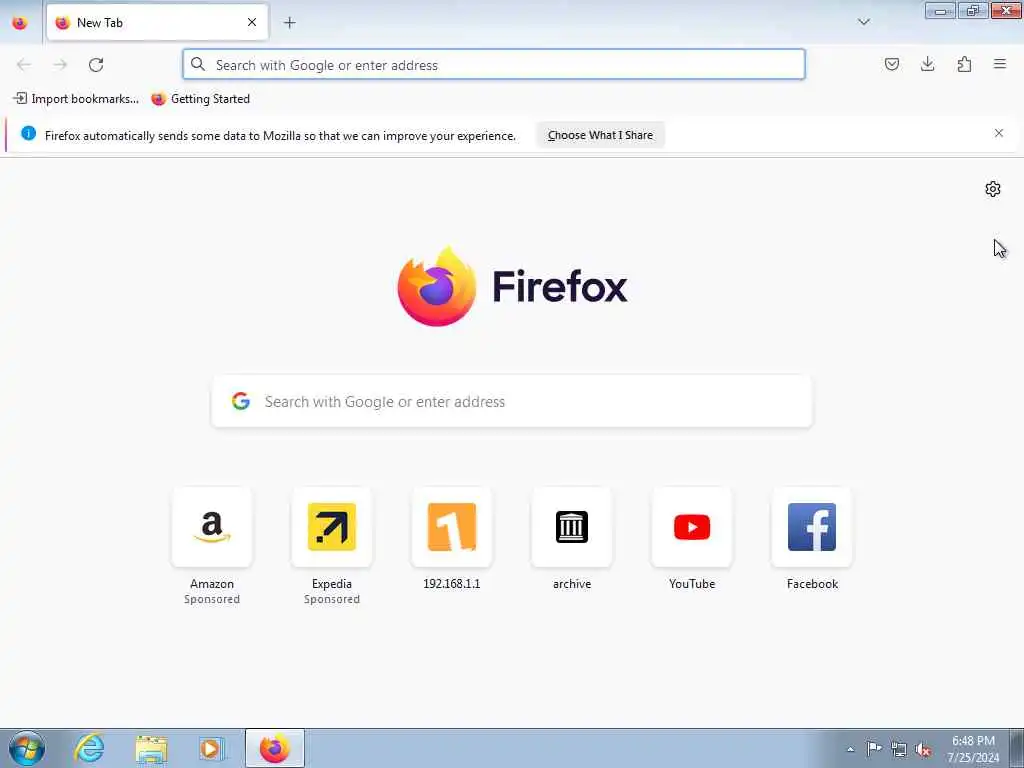The width and height of the screenshot is (1024, 768).
Task: Launch Internet Explorer from taskbar
Action: click(89, 748)
